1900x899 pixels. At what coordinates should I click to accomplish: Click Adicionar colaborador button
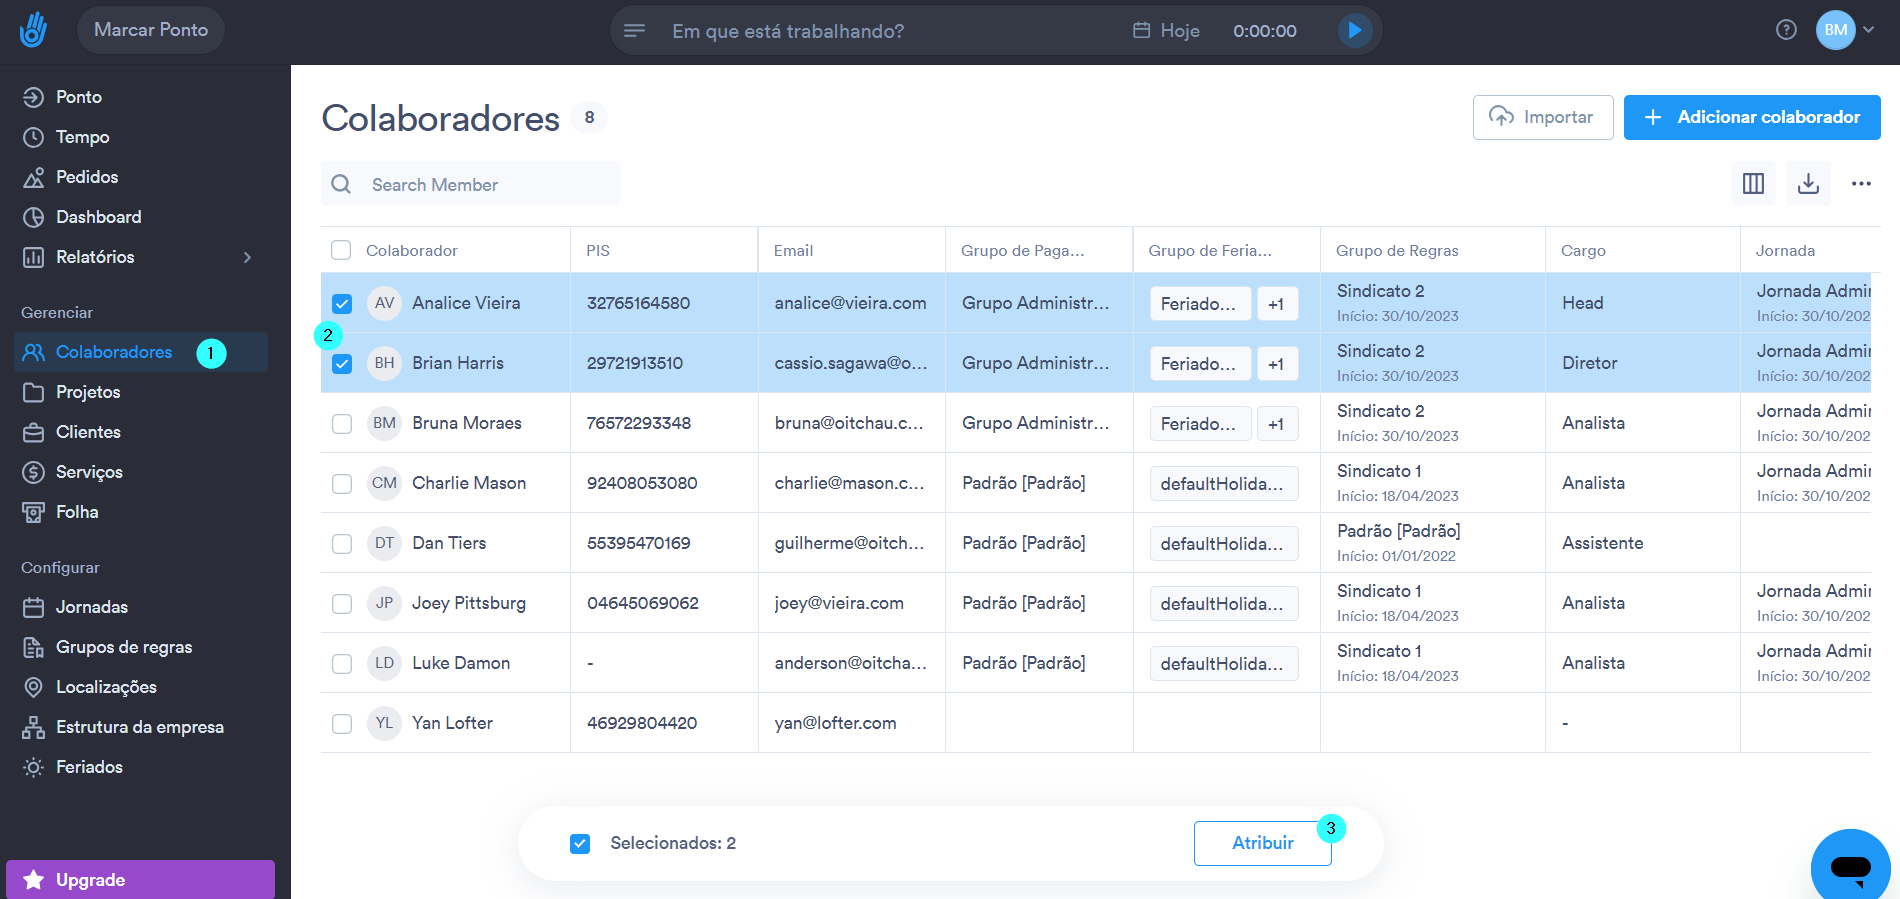1752,117
